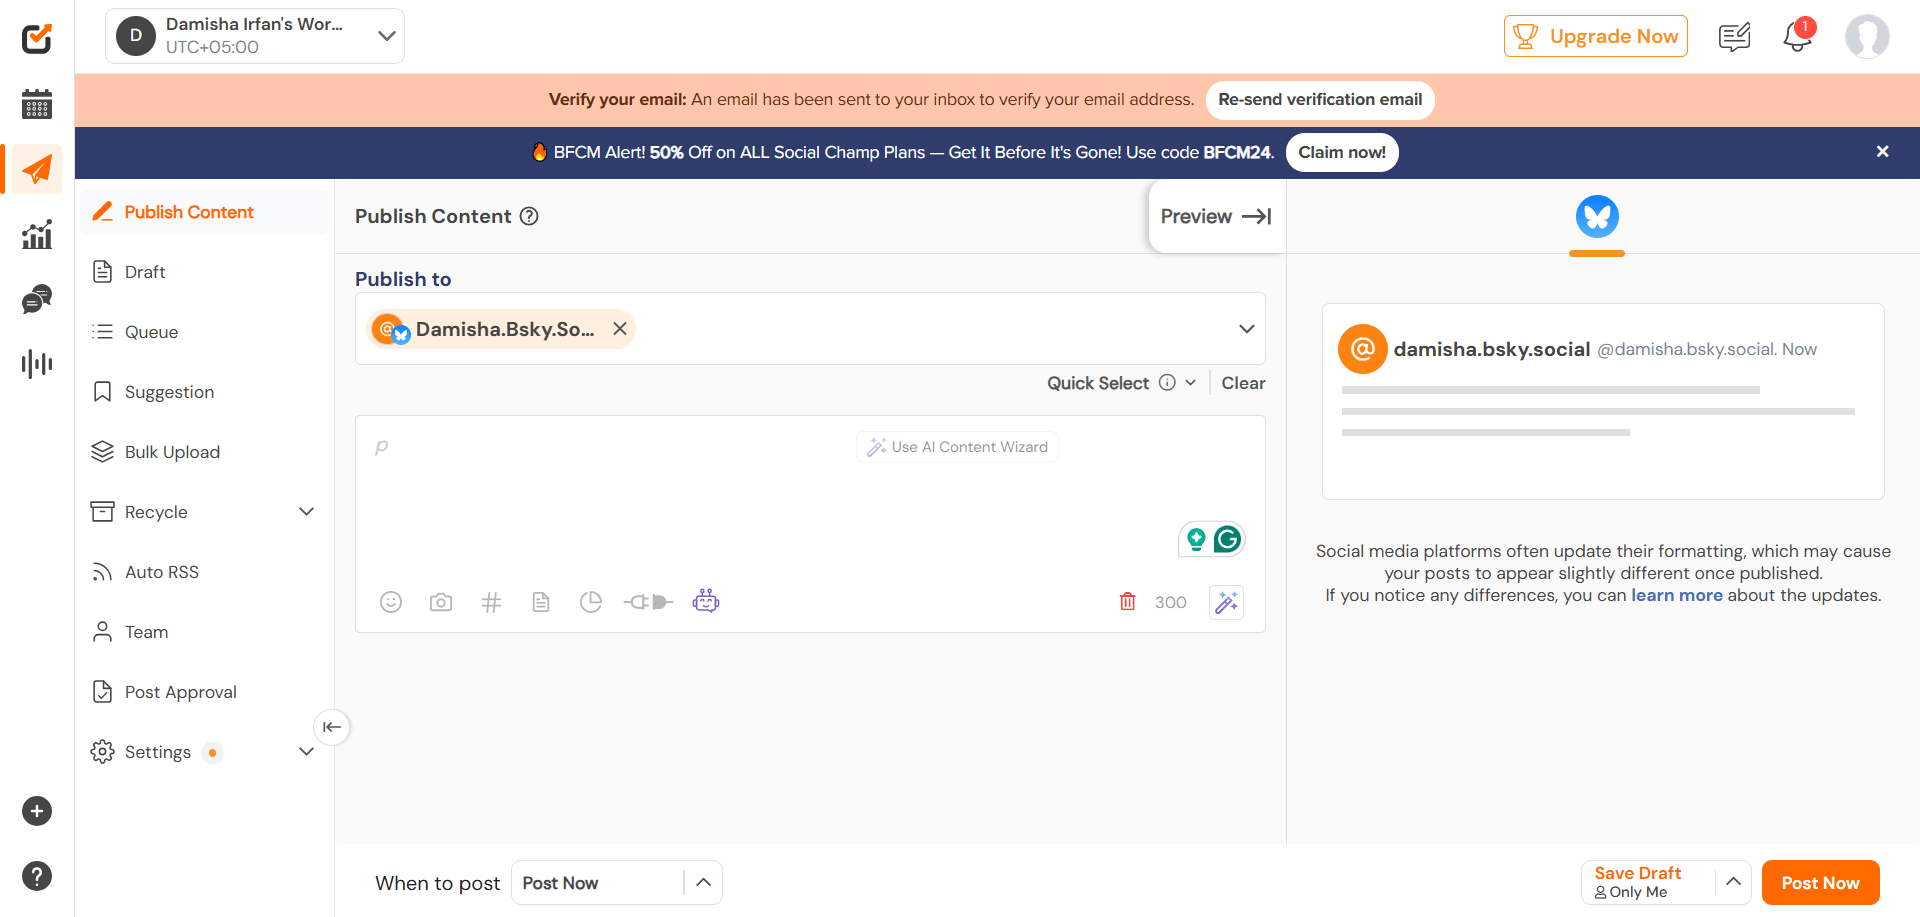Click the damisha.bsky.social preview card

pos(1603,401)
